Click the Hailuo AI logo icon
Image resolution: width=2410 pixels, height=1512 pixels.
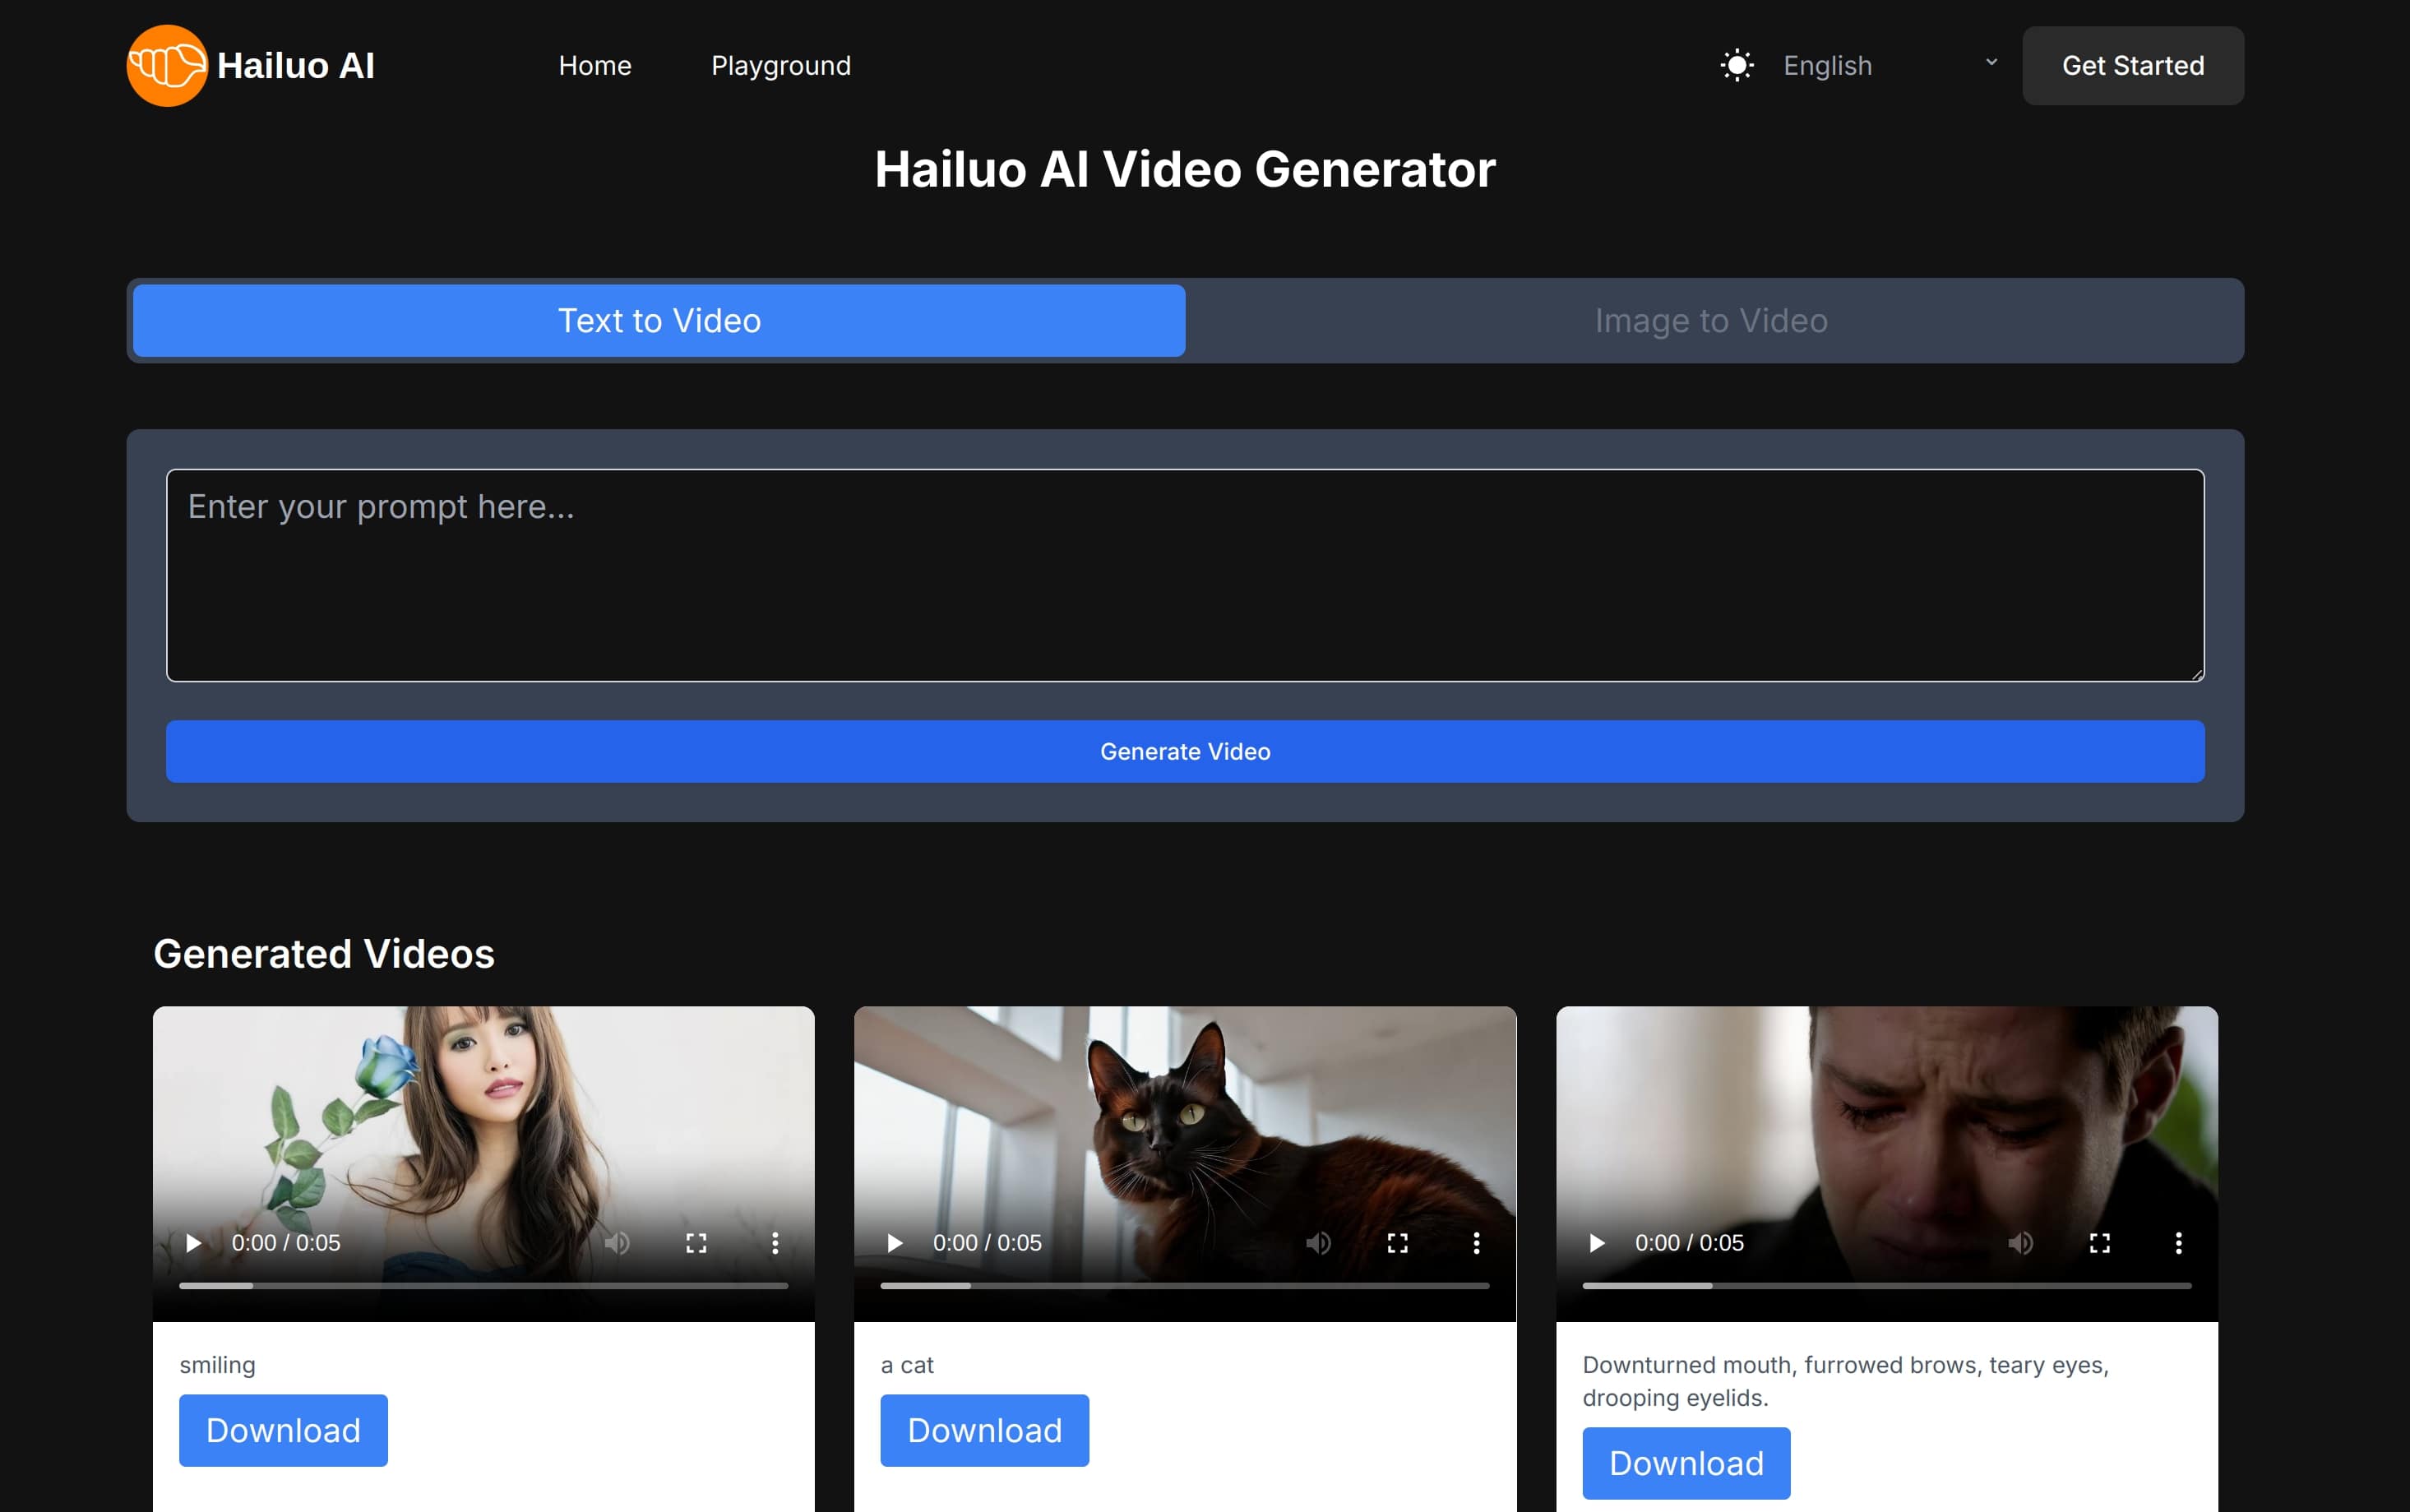point(168,65)
